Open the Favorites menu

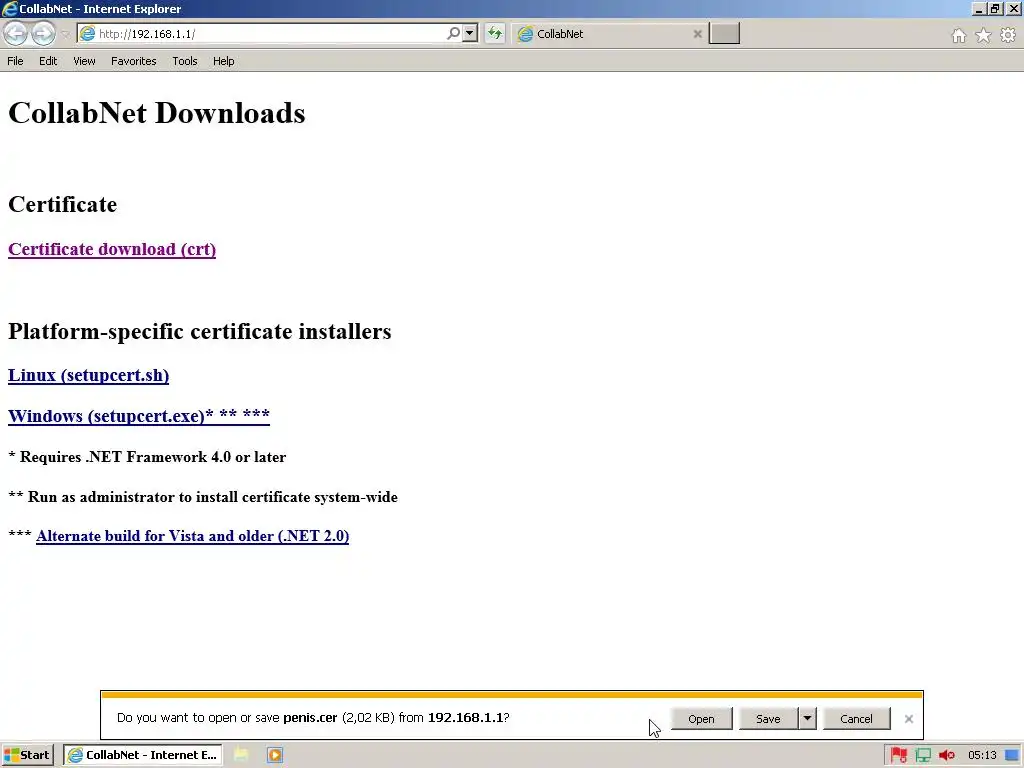coord(133,61)
